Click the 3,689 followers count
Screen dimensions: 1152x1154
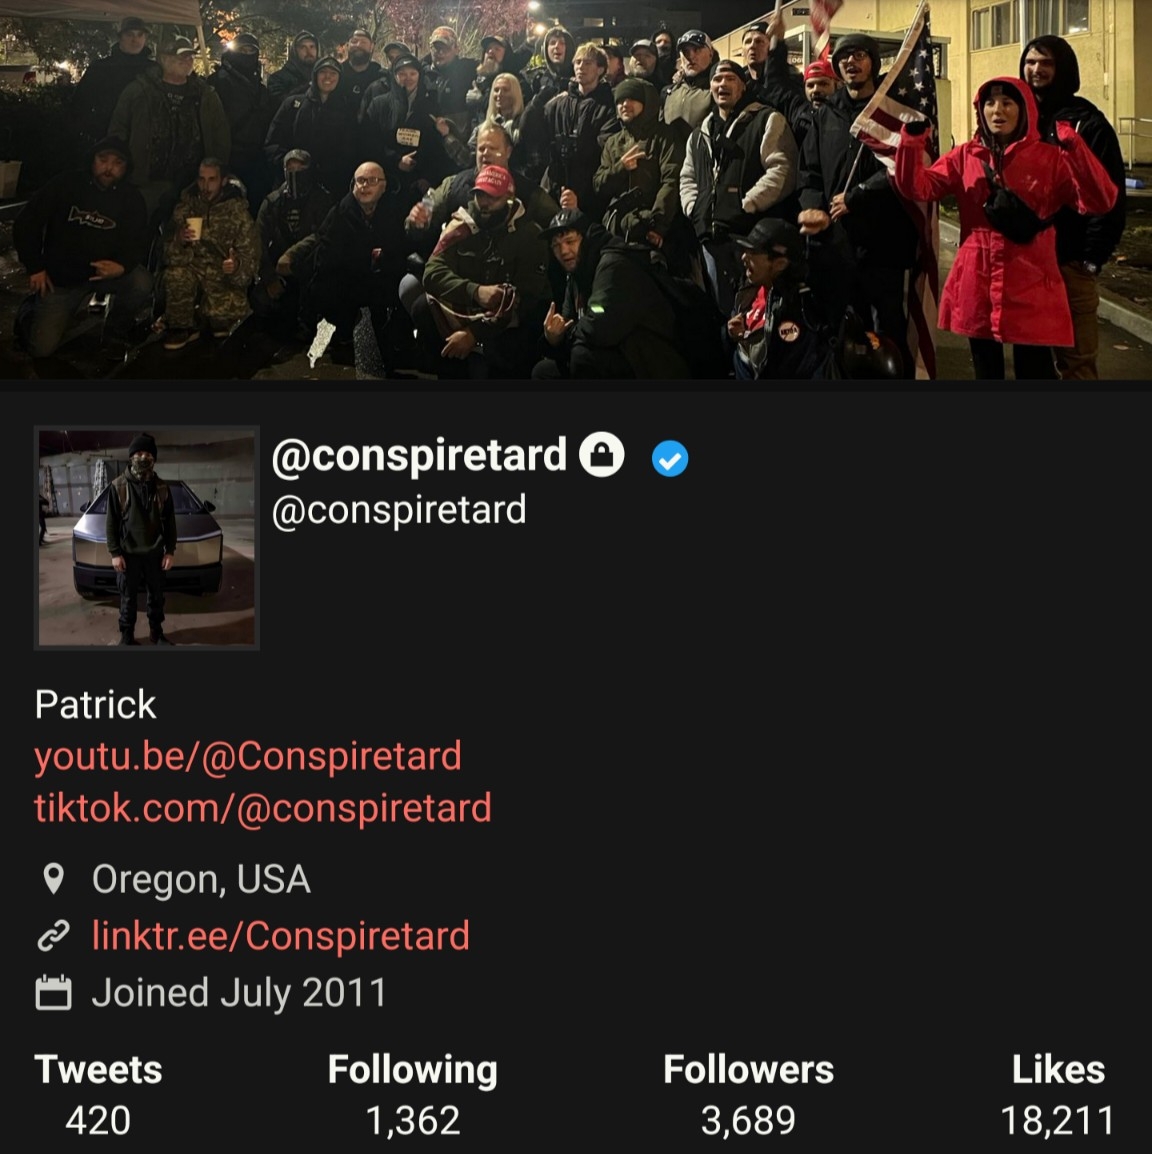coord(748,1121)
